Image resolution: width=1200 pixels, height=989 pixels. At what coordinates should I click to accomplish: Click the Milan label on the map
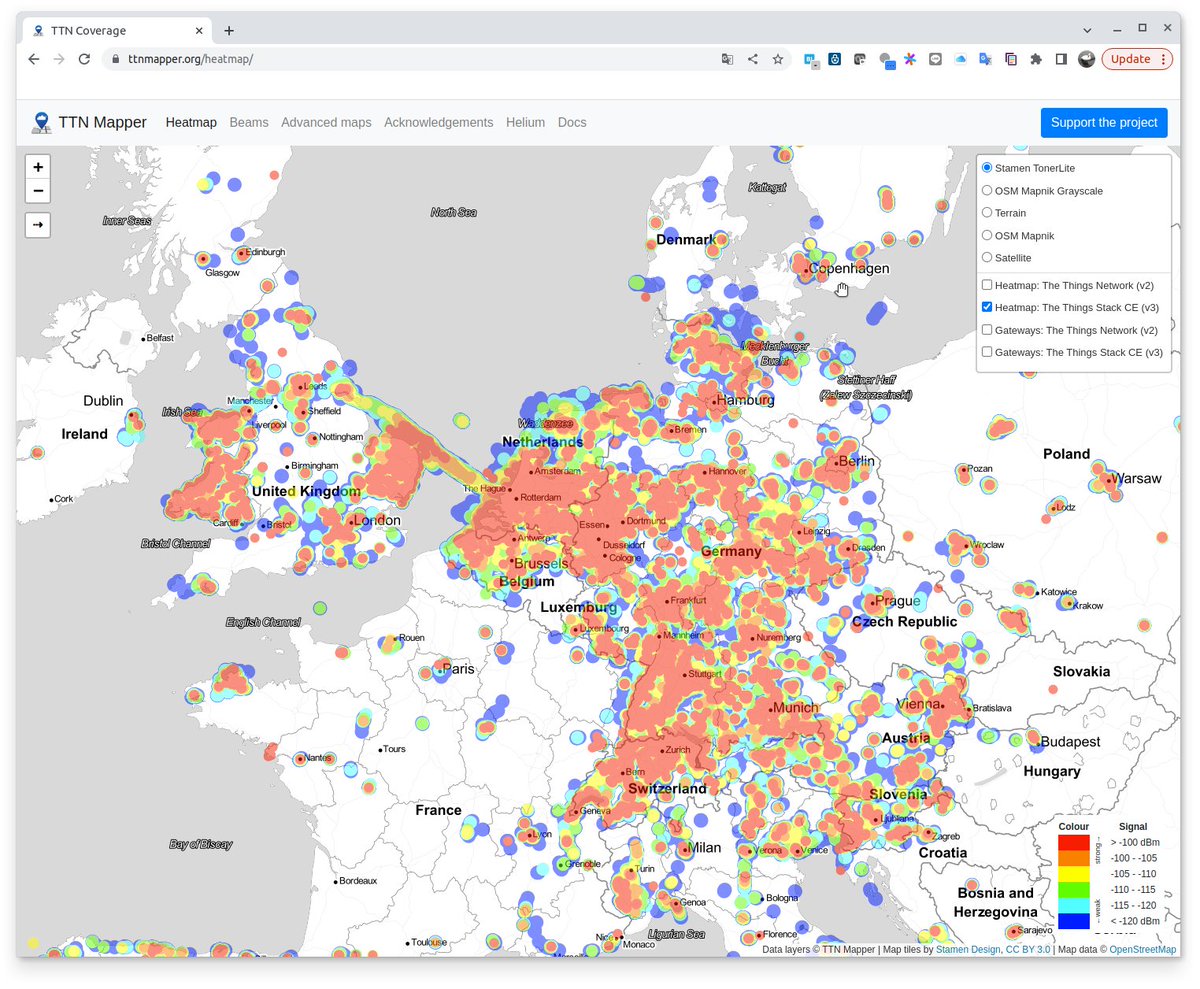coord(704,848)
